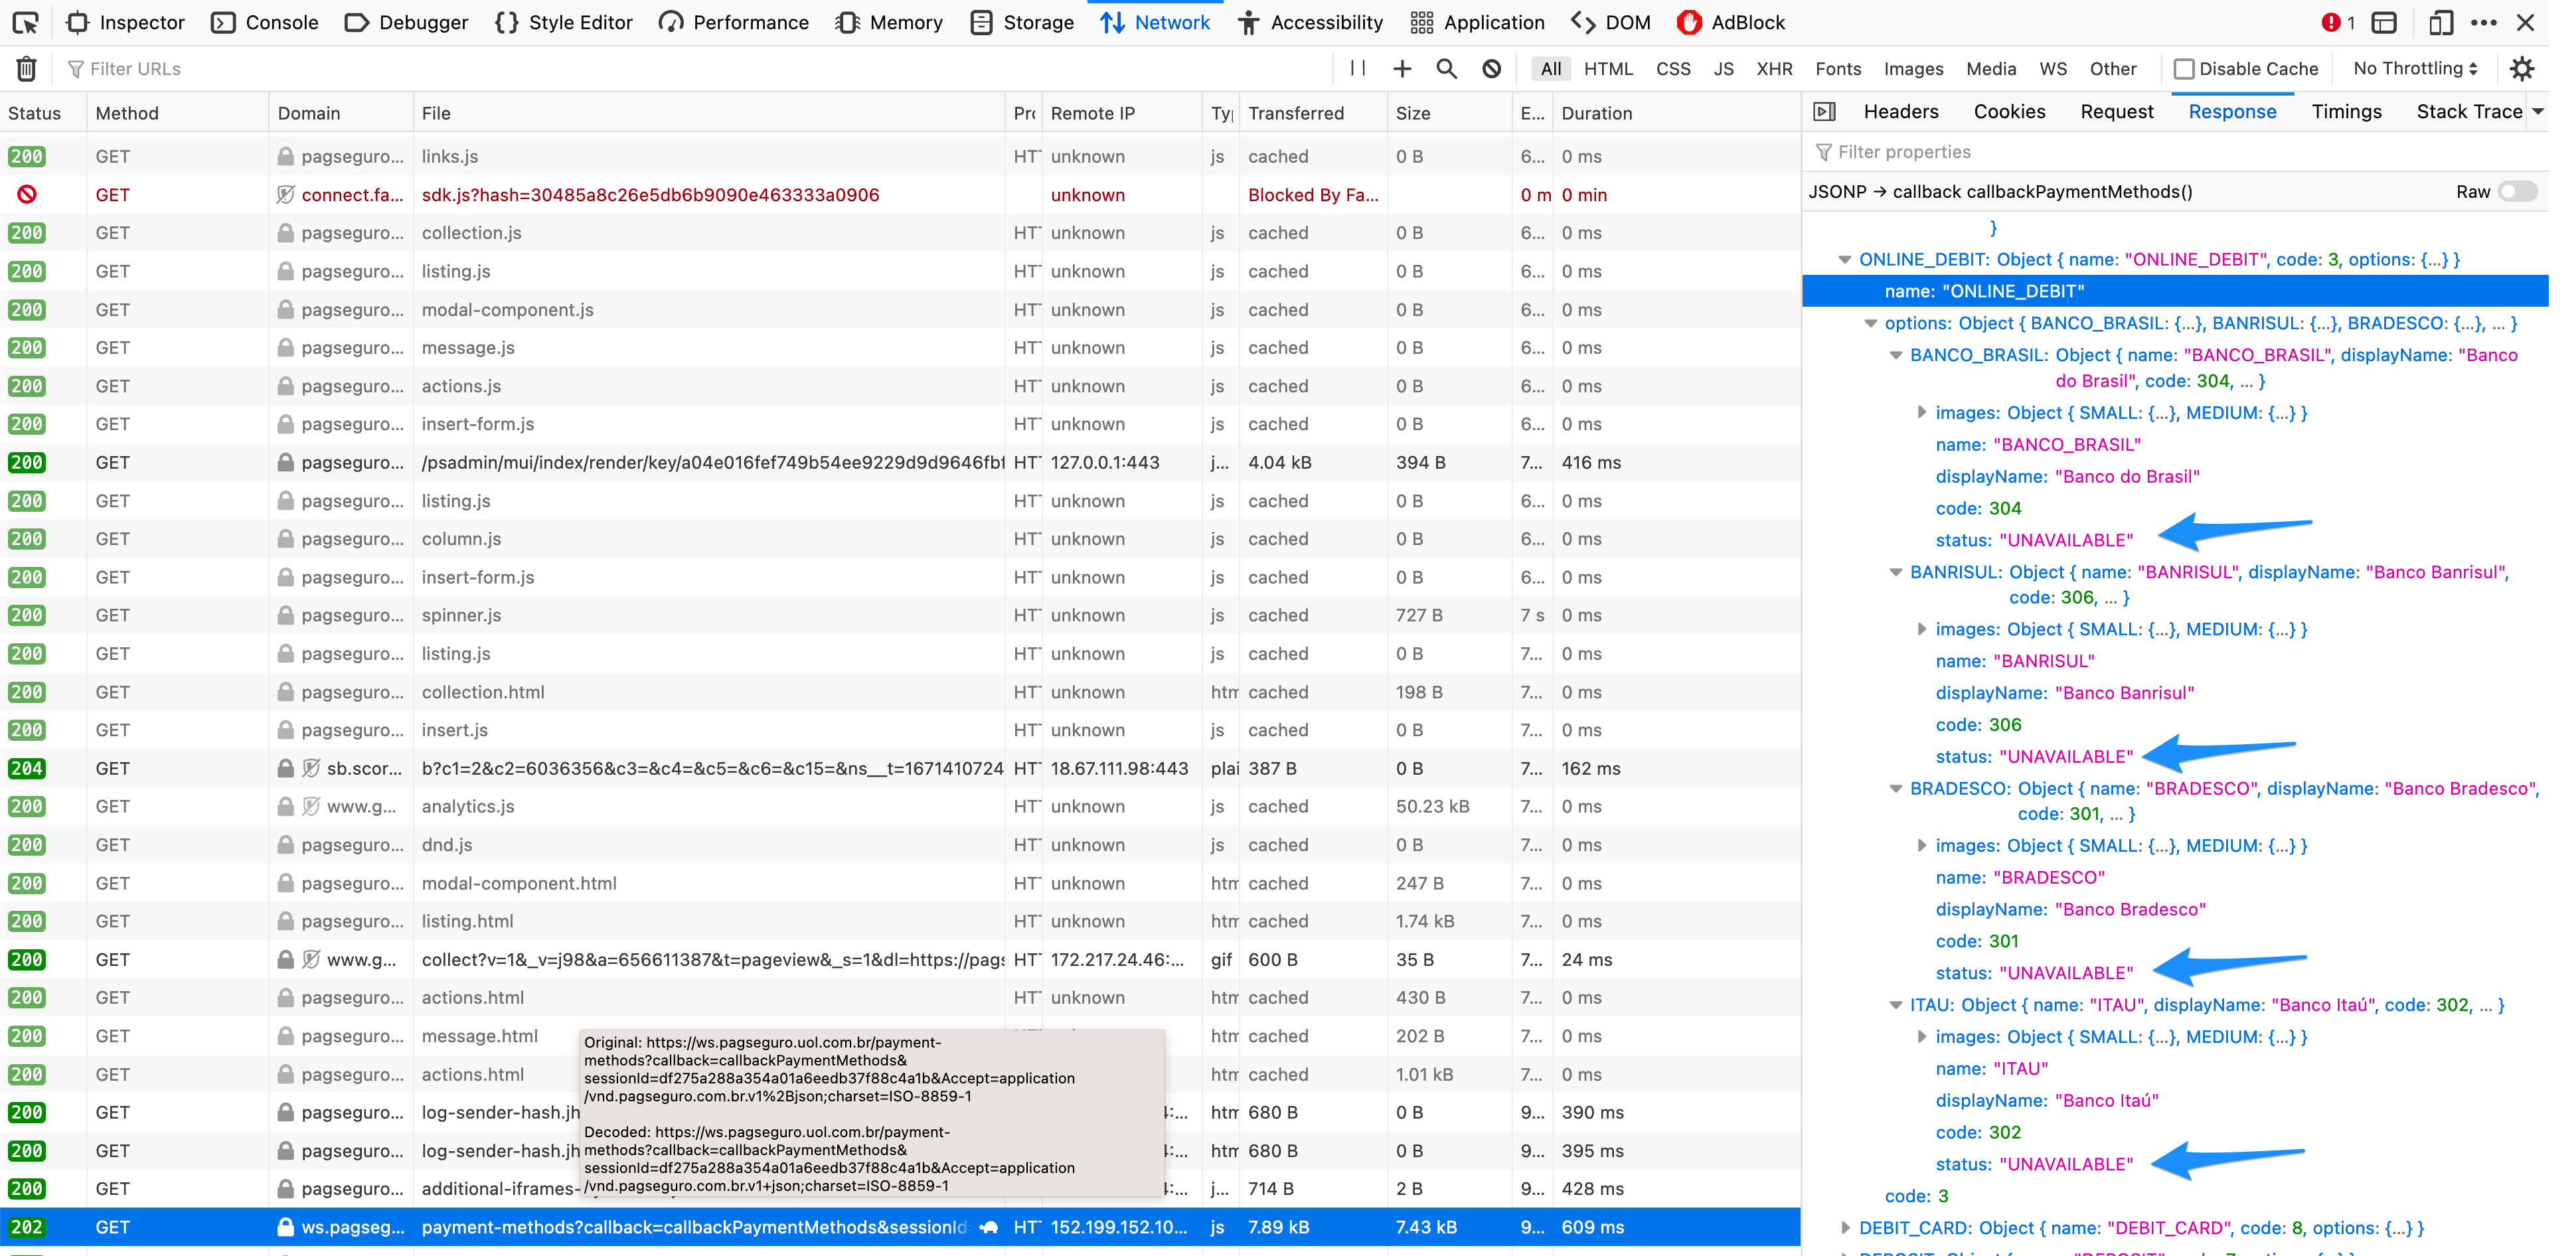Screen dimensions: 2576x1256
Task: Filter requests by XHR type
Action: click(x=1774, y=69)
